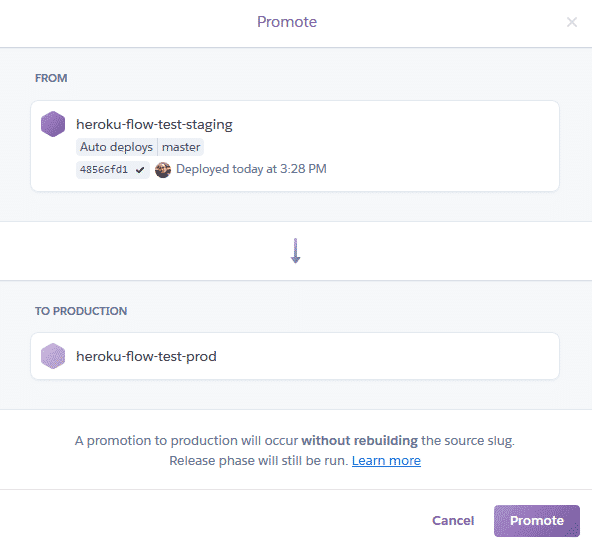Confirm with the purple Promote button
This screenshot has width=592, height=549.
pyautogui.click(x=536, y=521)
